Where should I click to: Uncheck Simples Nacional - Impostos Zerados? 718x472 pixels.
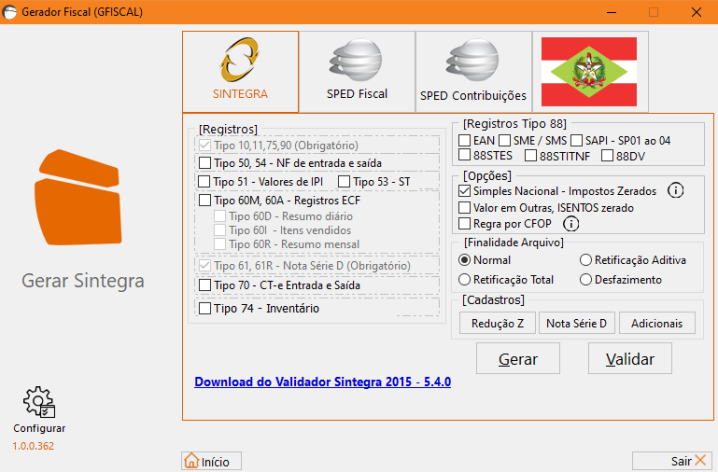coord(464,191)
